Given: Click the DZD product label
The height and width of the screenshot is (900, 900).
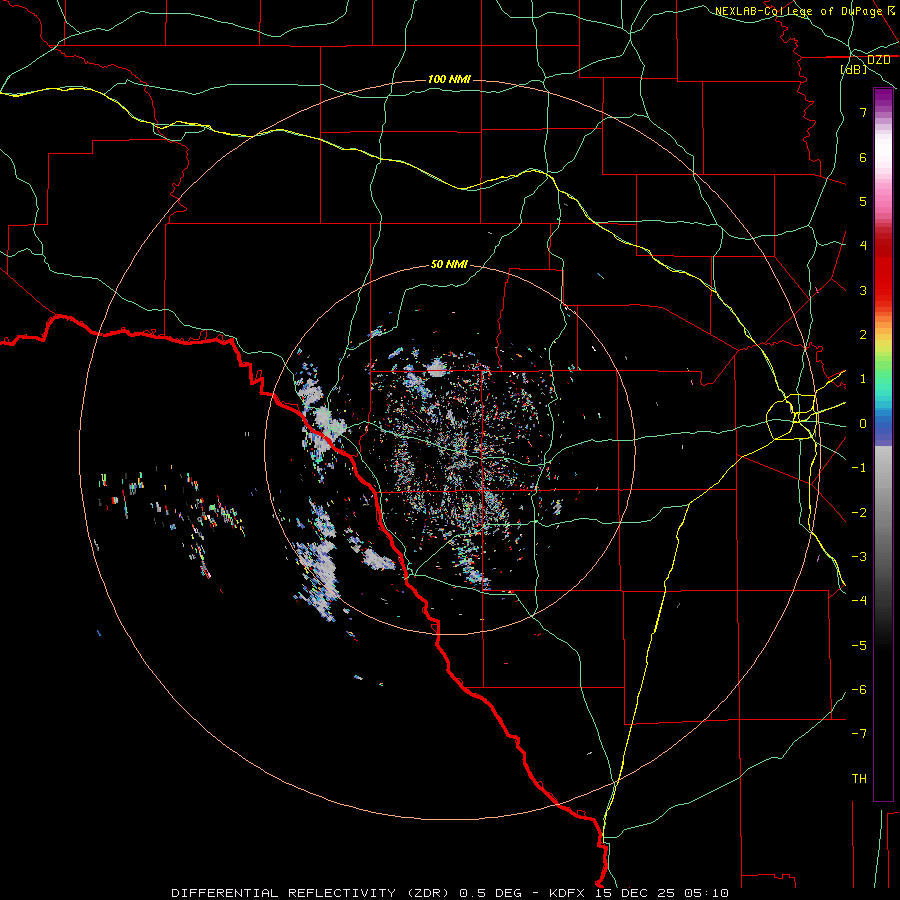Looking at the screenshot, I should (878, 60).
